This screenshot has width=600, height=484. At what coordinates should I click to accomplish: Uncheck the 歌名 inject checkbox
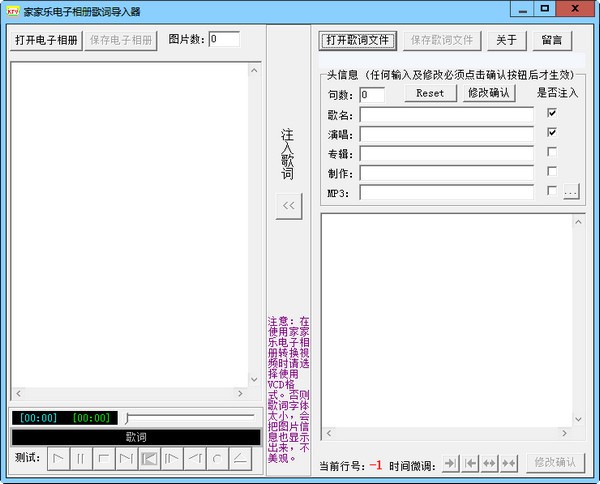[x=552, y=113]
